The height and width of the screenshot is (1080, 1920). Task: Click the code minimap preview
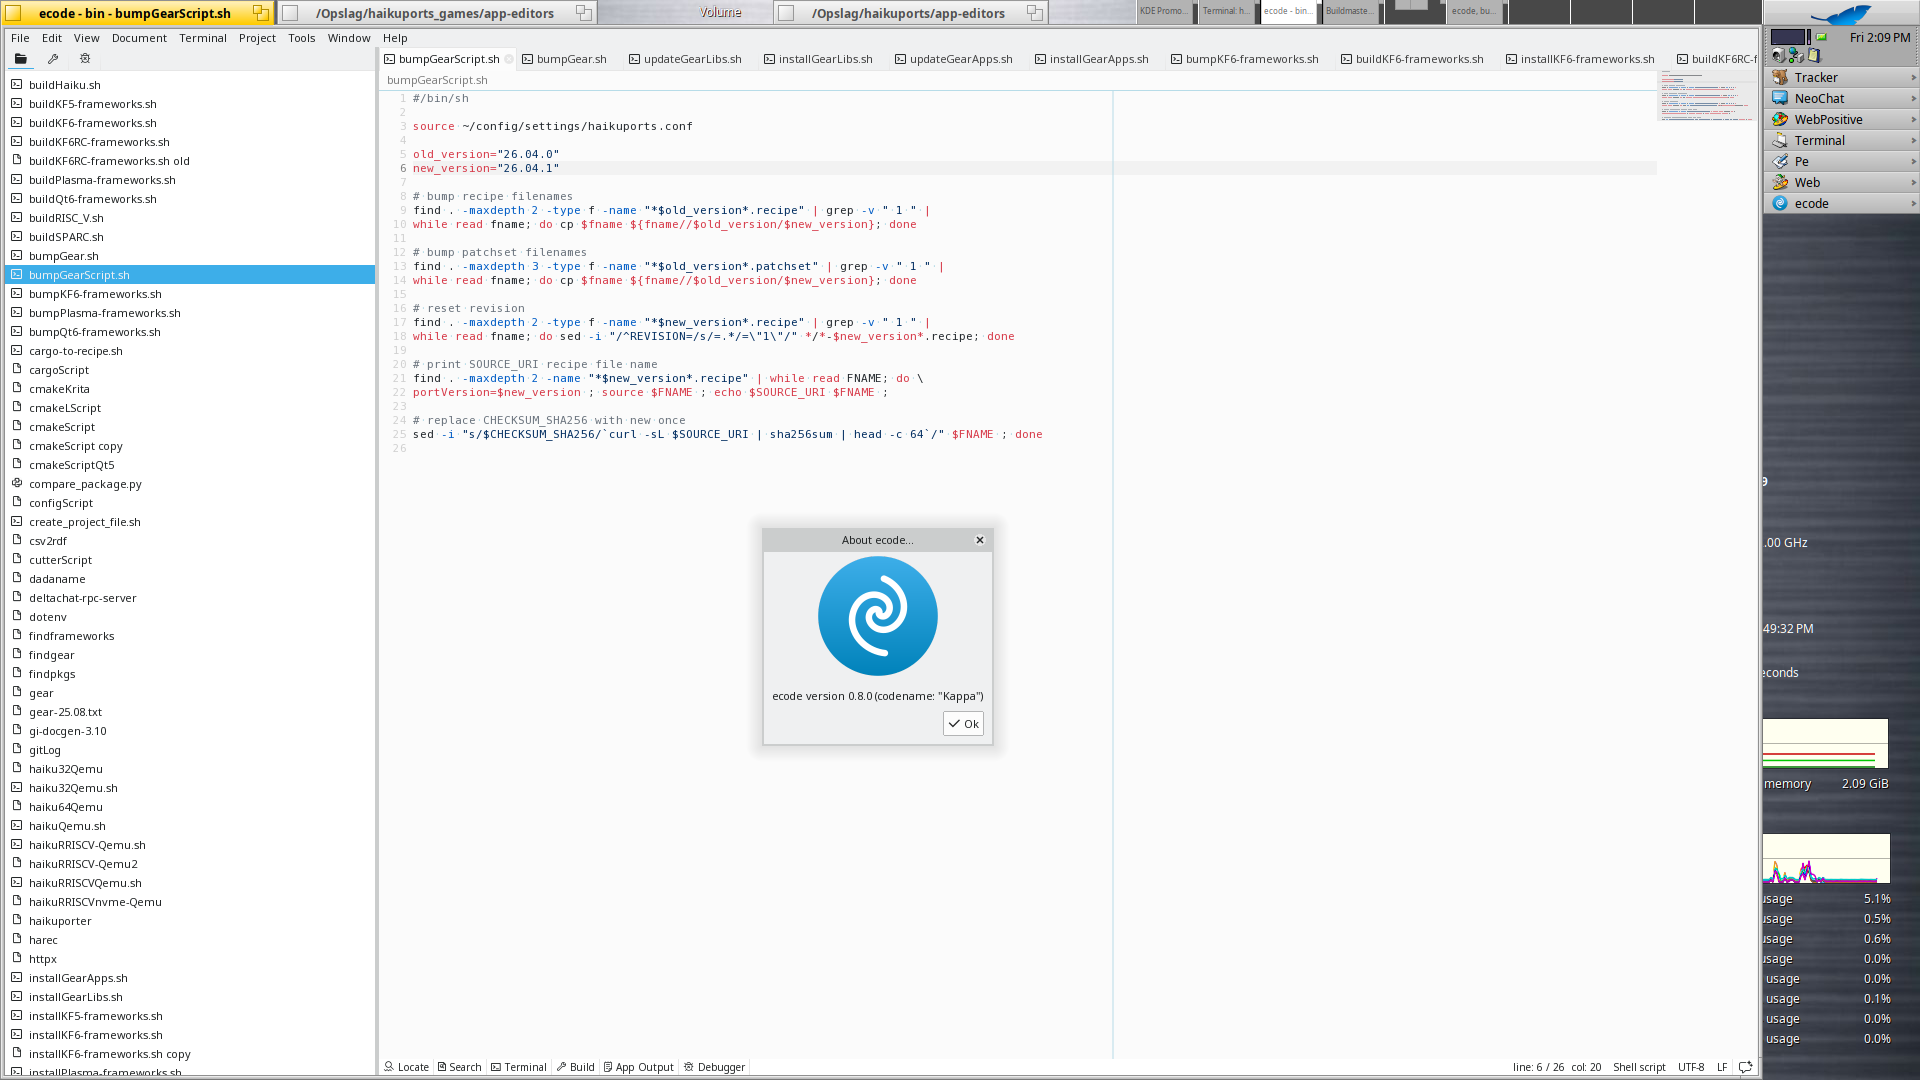pos(1706,96)
